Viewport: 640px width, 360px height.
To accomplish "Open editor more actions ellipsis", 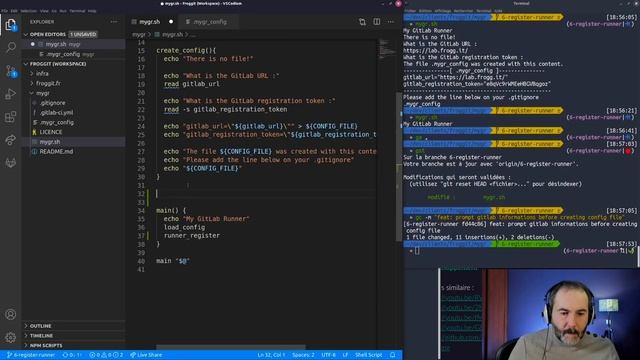I will pyautogui.click(x=391, y=22).
